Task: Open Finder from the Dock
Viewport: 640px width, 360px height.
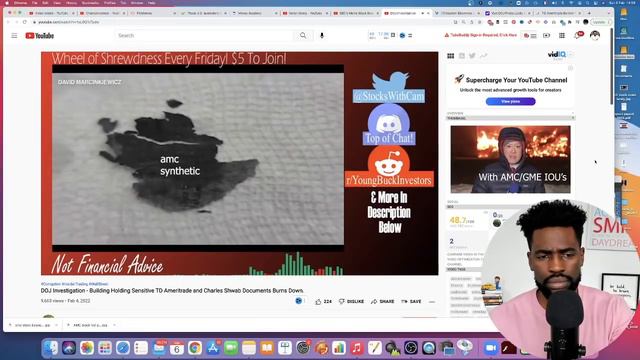Action: coord(51,348)
